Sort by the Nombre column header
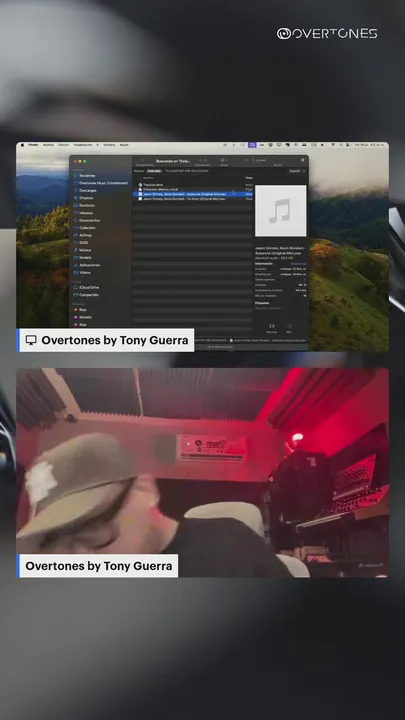This screenshot has width=405, height=720. (148, 178)
